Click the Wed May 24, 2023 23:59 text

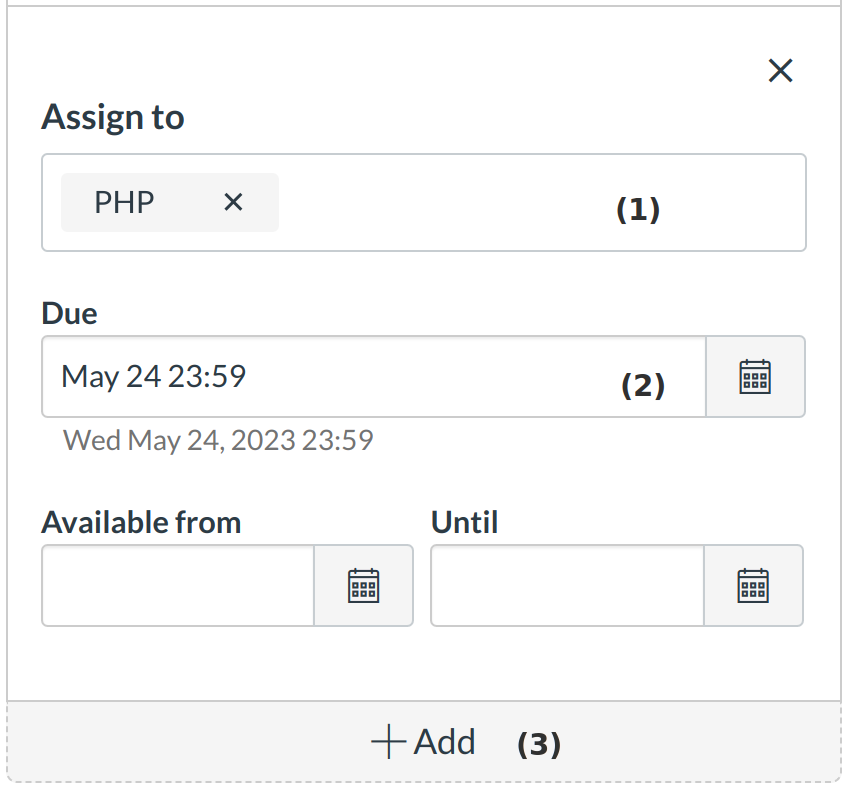click(218, 440)
